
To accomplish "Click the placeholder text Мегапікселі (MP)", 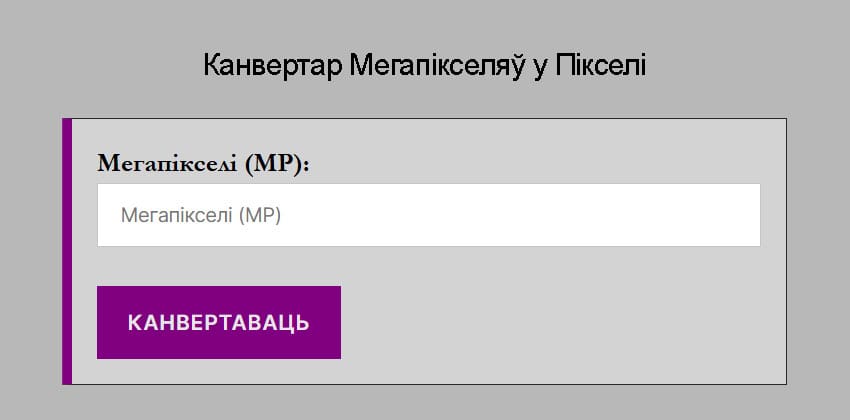I will (200, 215).
